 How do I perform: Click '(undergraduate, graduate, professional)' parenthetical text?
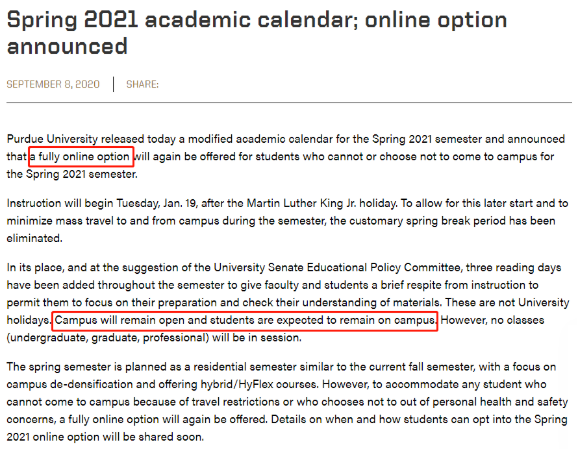click(x=108, y=338)
